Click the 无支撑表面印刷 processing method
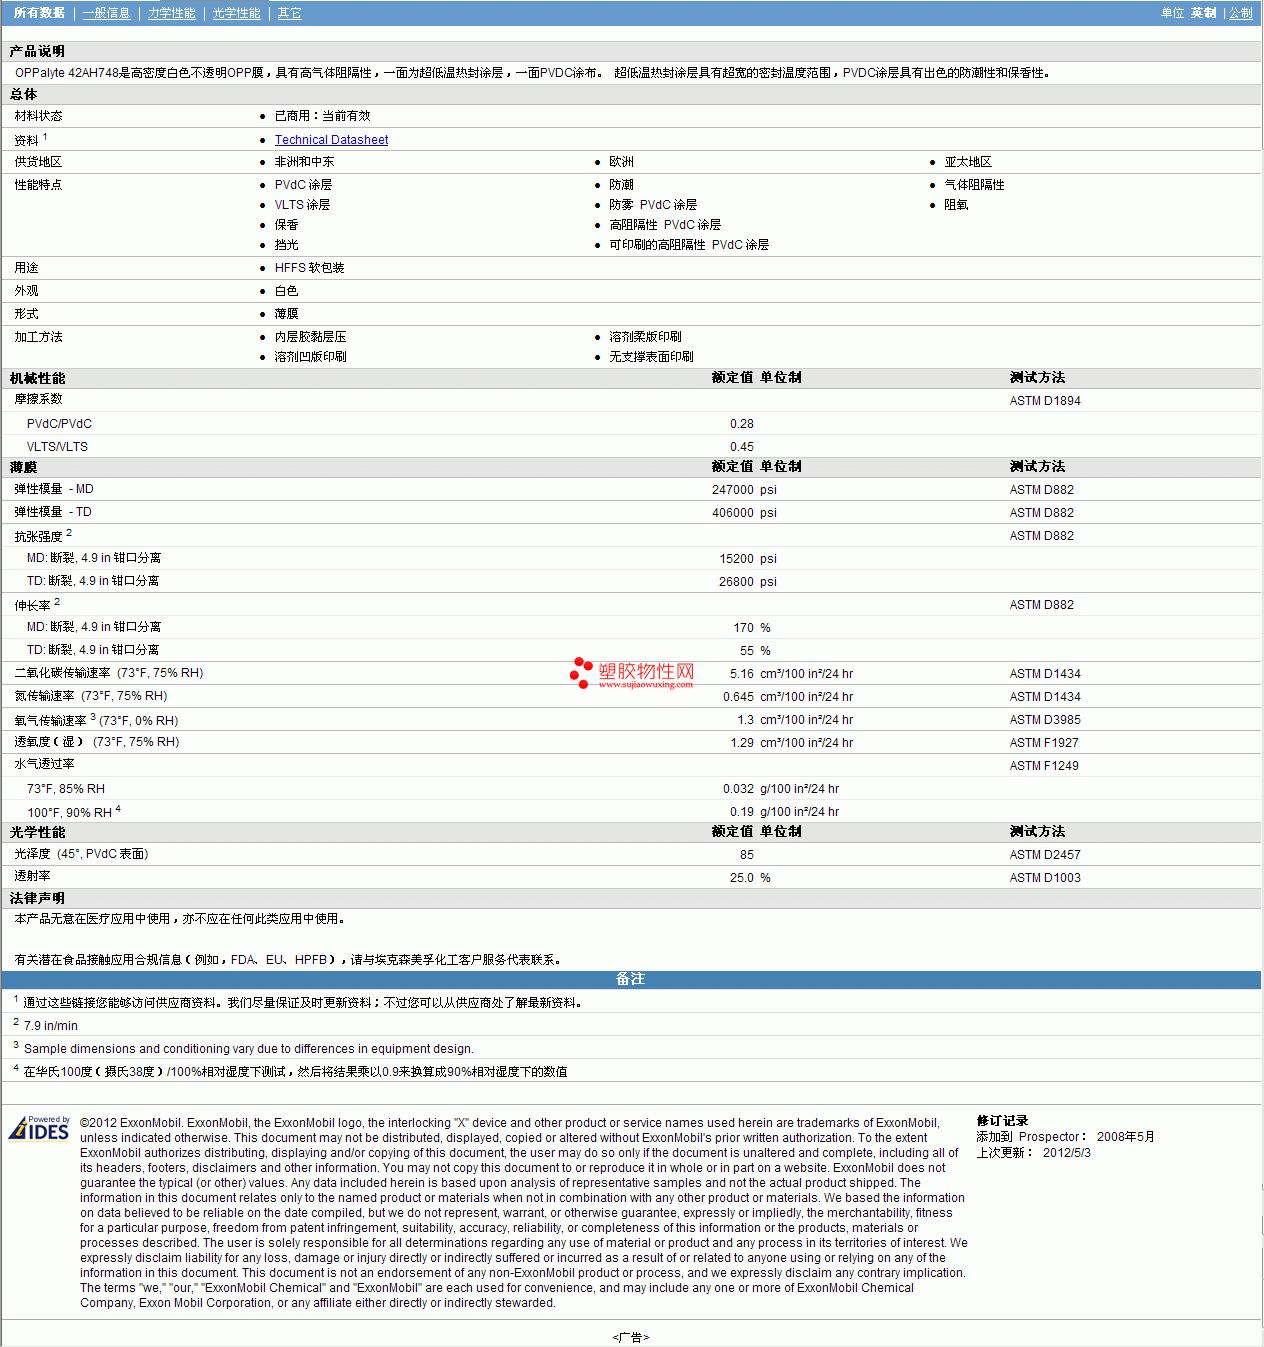The height and width of the screenshot is (1347, 1264). pos(651,357)
